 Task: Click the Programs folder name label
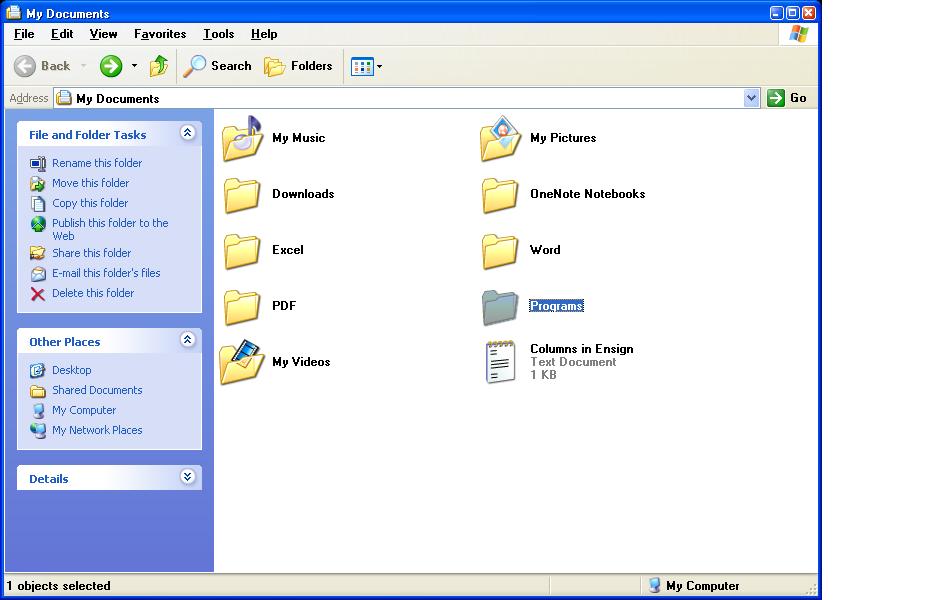pos(556,306)
